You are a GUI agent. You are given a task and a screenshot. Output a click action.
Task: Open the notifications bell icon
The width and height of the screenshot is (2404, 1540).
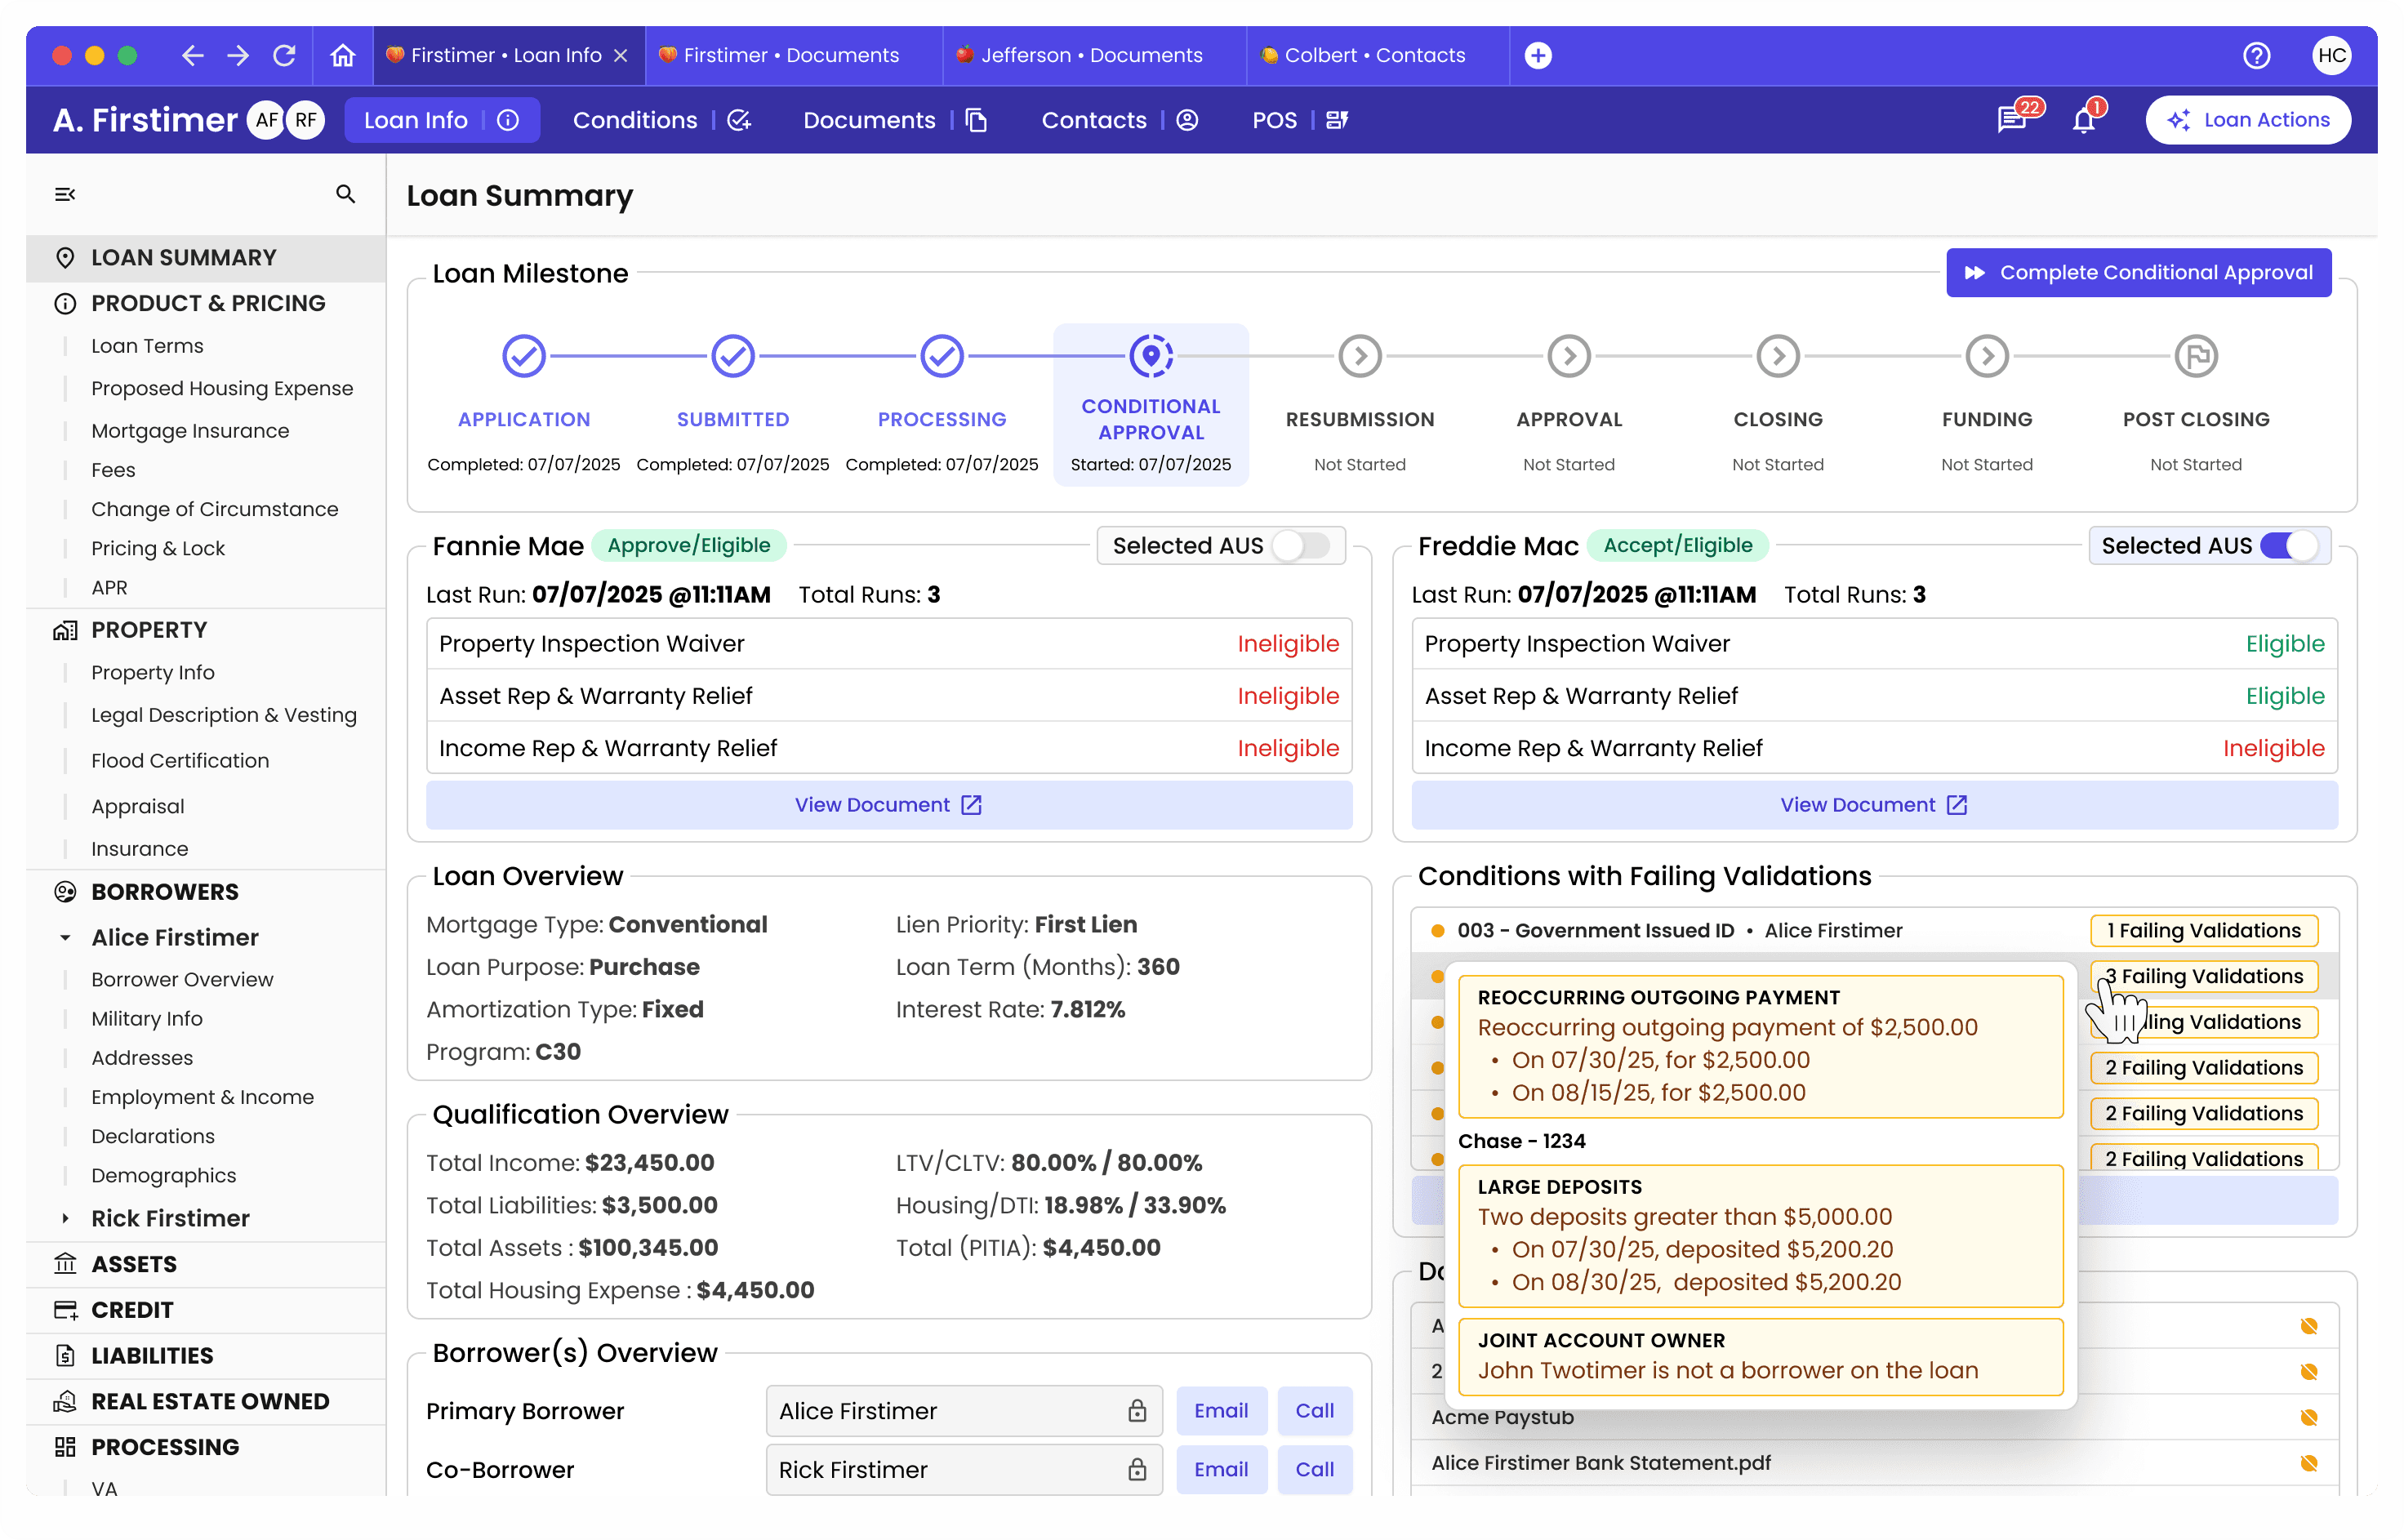[2084, 120]
